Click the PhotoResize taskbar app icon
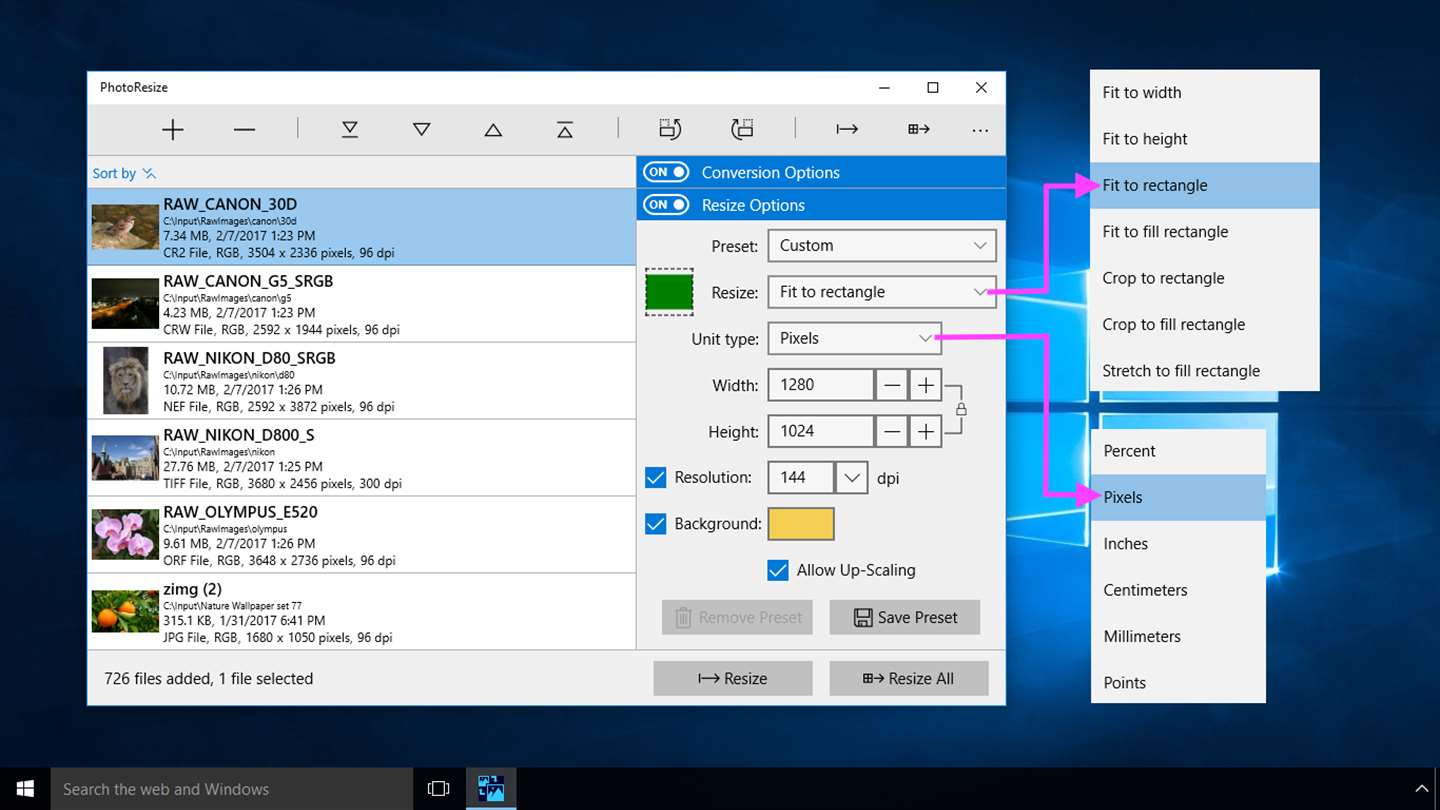Viewport: 1440px width, 810px height. pos(491,788)
